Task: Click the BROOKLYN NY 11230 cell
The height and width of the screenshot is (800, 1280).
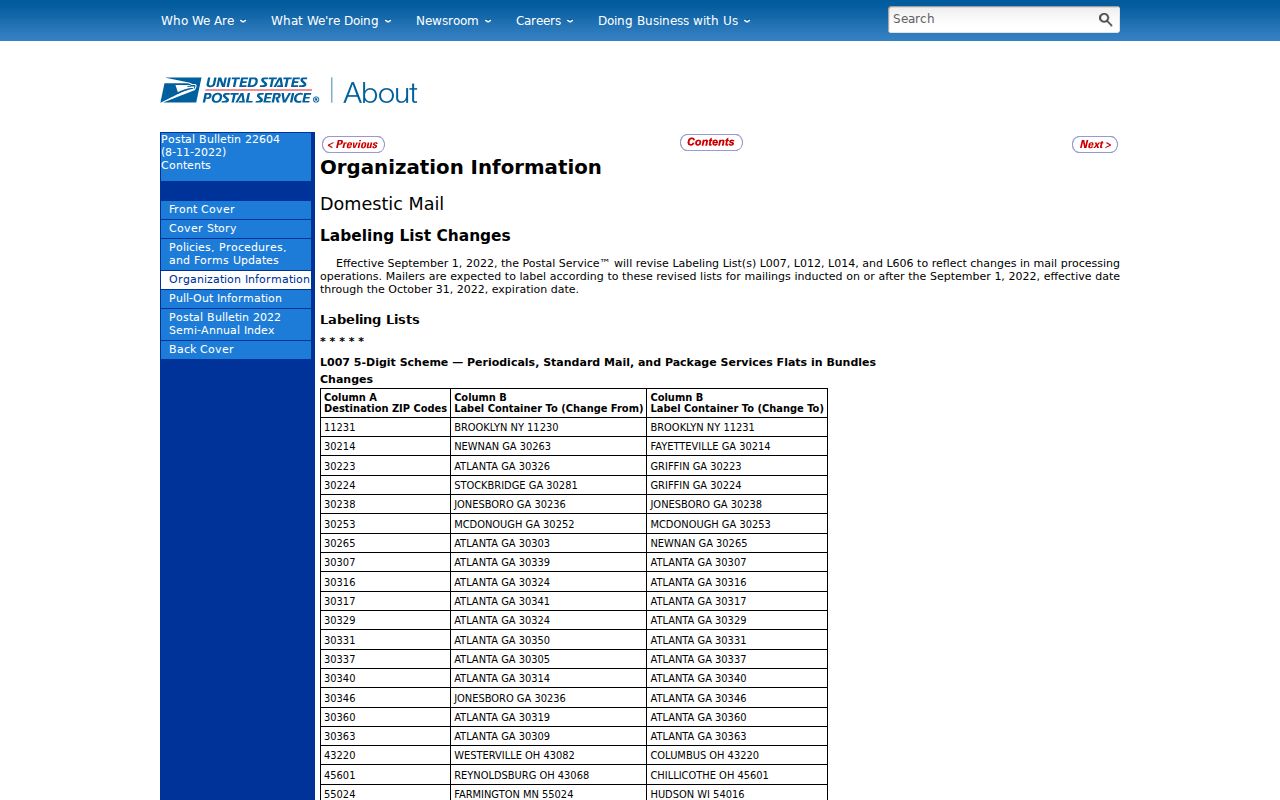Action: tap(548, 427)
